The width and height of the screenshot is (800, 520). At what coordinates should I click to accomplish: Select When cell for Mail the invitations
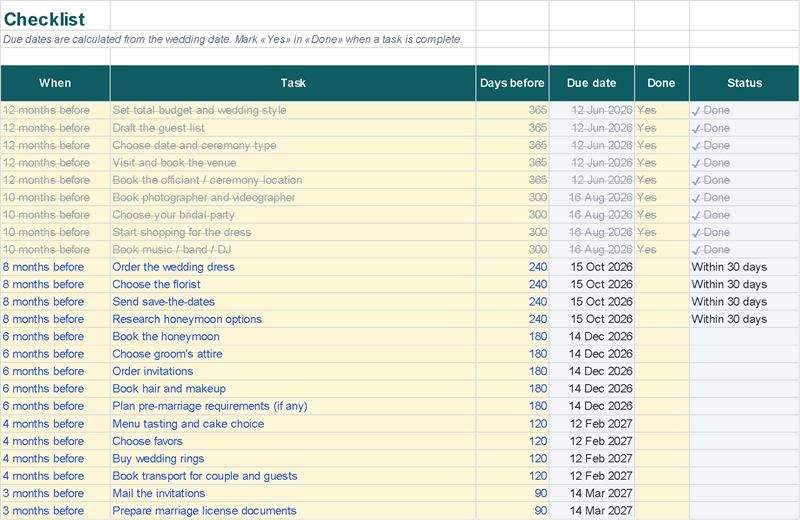pyautogui.click(x=55, y=493)
